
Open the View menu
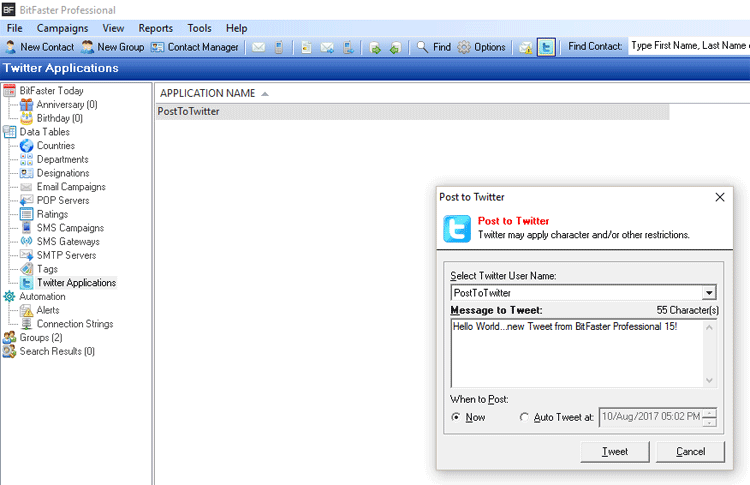pyautogui.click(x=113, y=28)
